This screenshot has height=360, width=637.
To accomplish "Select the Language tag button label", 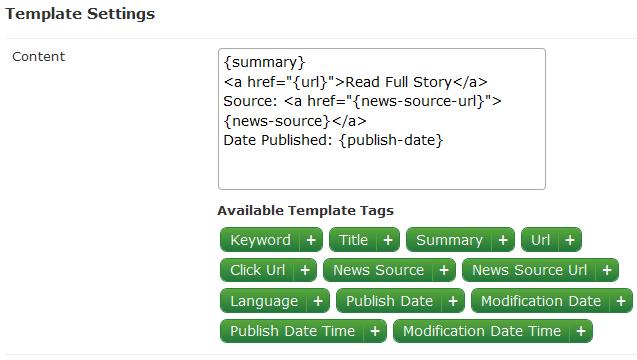I will click(264, 301).
